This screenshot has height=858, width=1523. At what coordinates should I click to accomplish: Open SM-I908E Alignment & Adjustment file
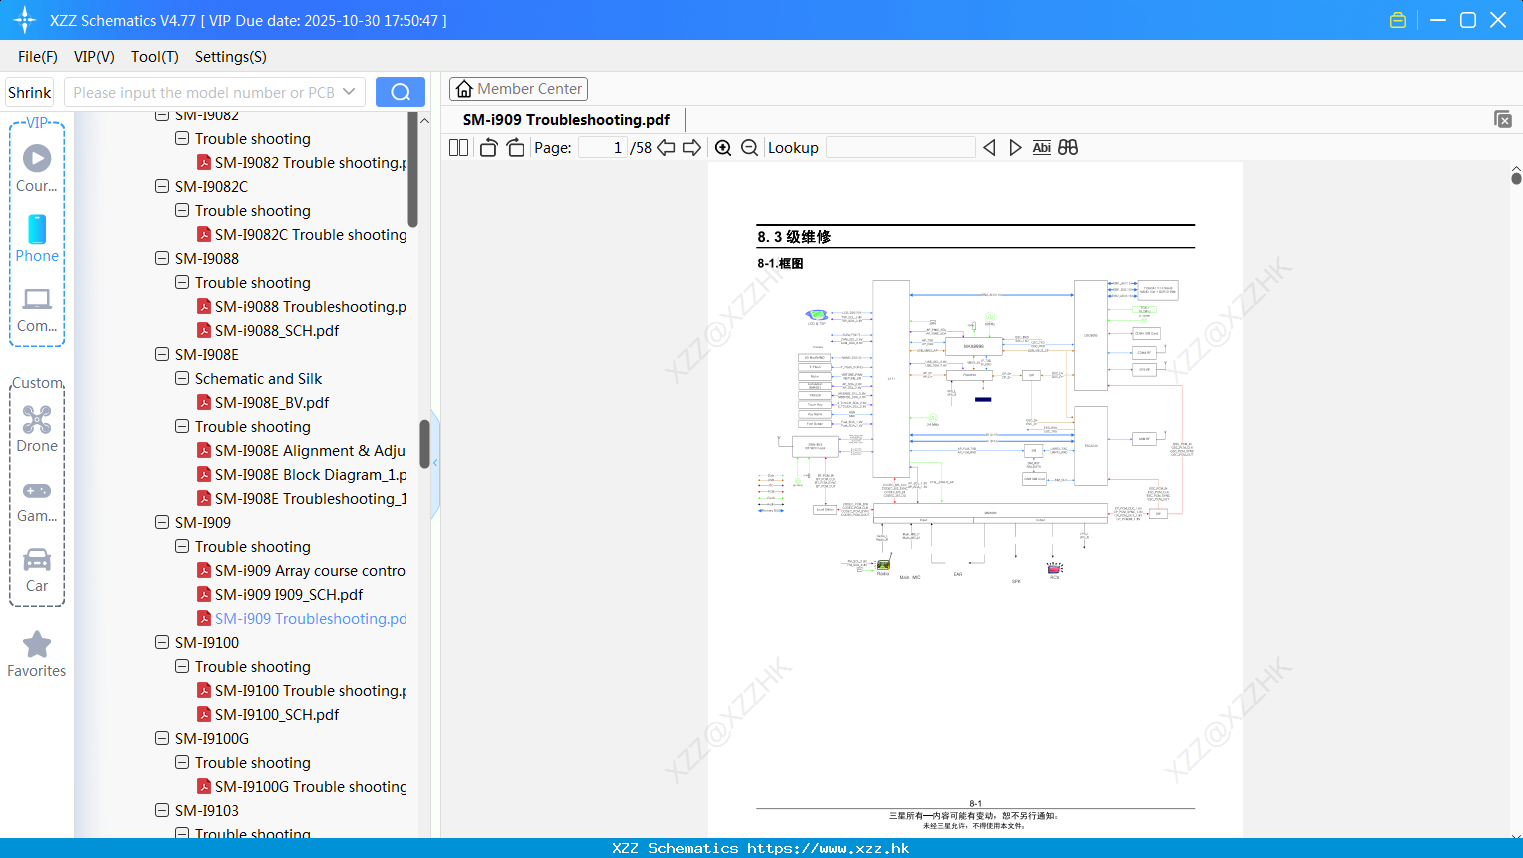[302, 450]
